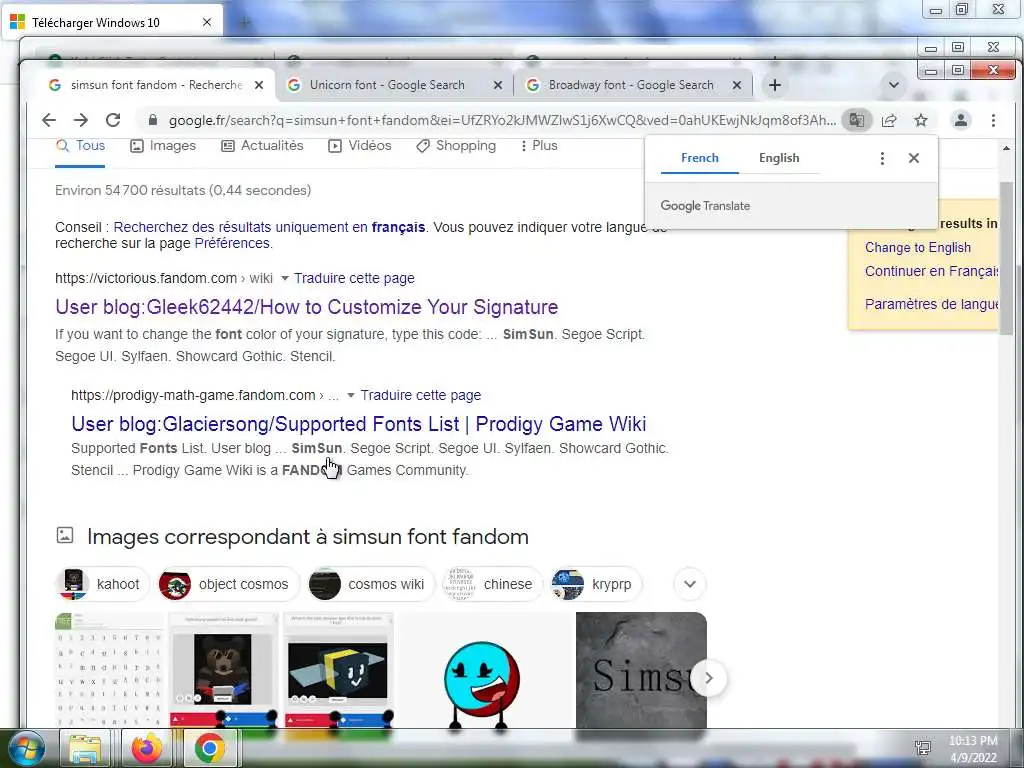This screenshot has height=768, width=1024.
Task: Select French in the translate popup
Action: [699, 158]
